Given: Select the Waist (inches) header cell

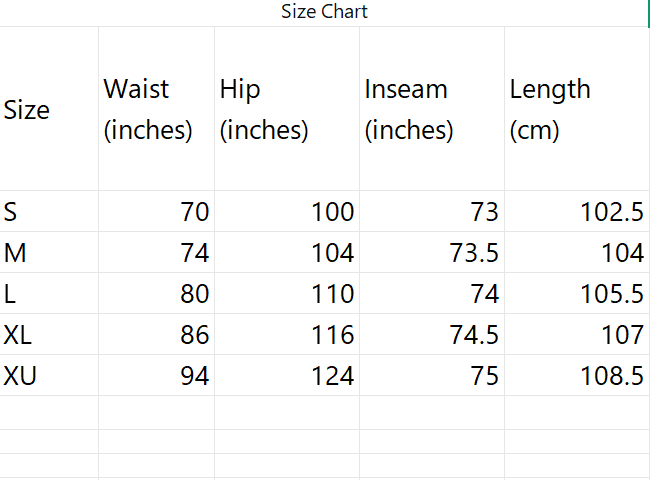Looking at the screenshot, I should (x=156, y=109).
